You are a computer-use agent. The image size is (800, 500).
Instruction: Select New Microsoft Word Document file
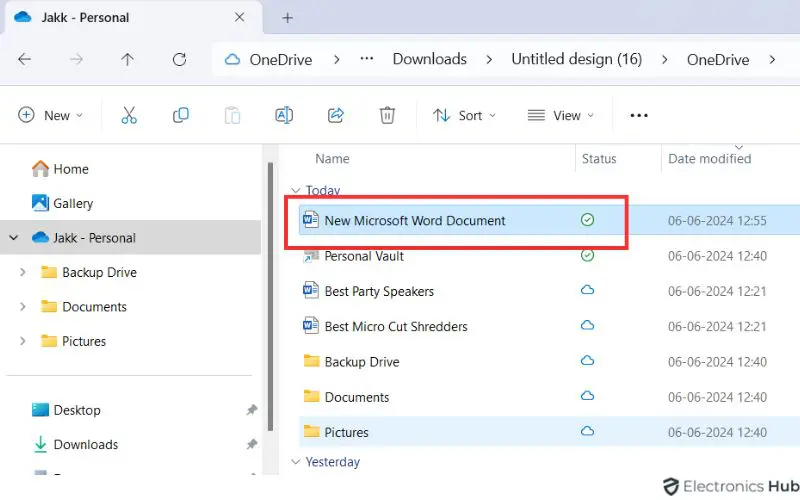click(x=415, y=220)
